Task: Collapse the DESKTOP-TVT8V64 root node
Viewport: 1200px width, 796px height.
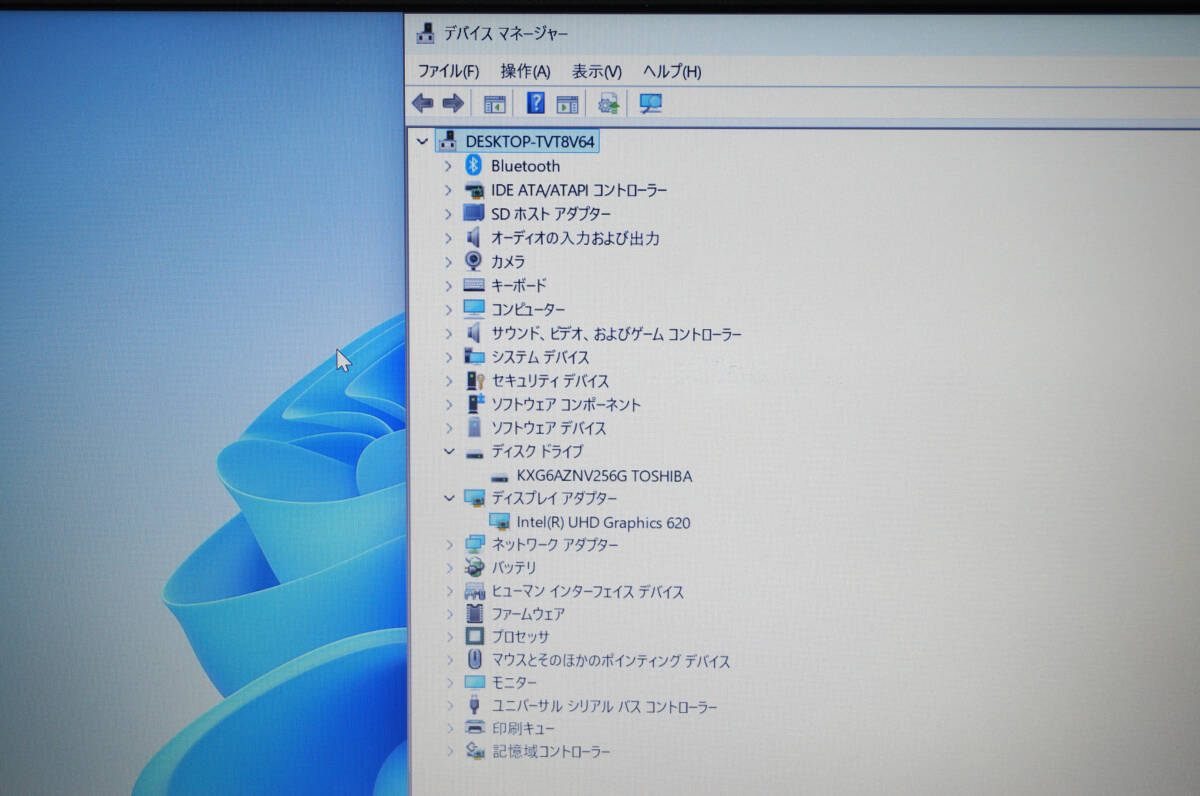Action: pyautogui.click(x=423, y=142)
